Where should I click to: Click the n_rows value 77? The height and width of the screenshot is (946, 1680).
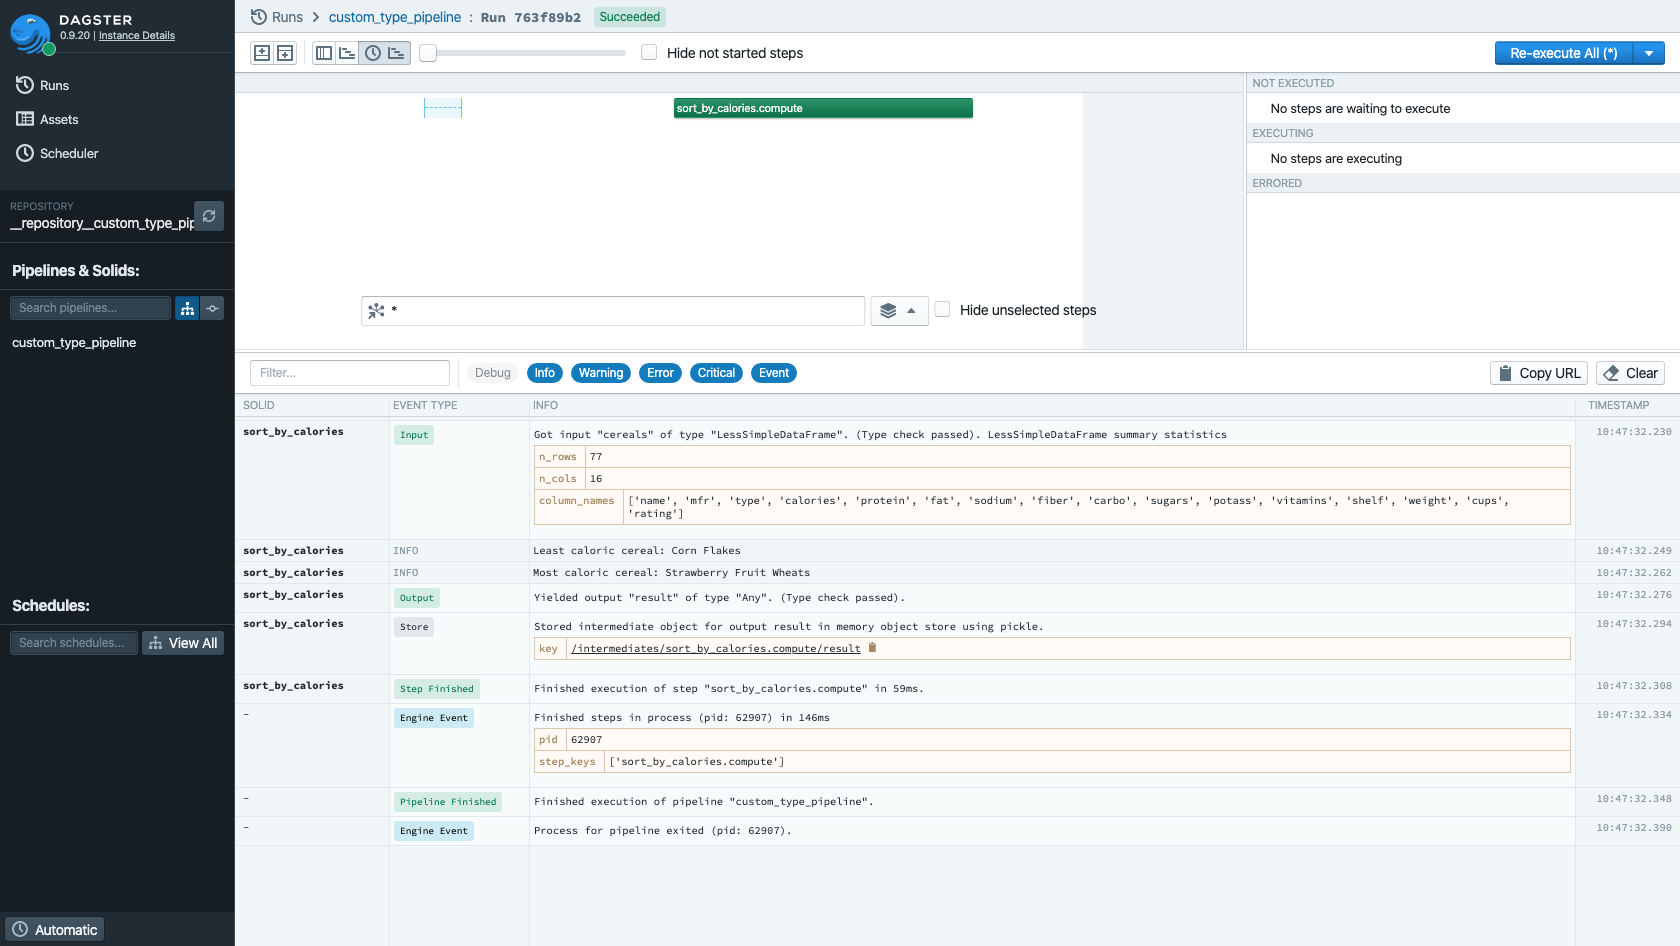[596, 457]
